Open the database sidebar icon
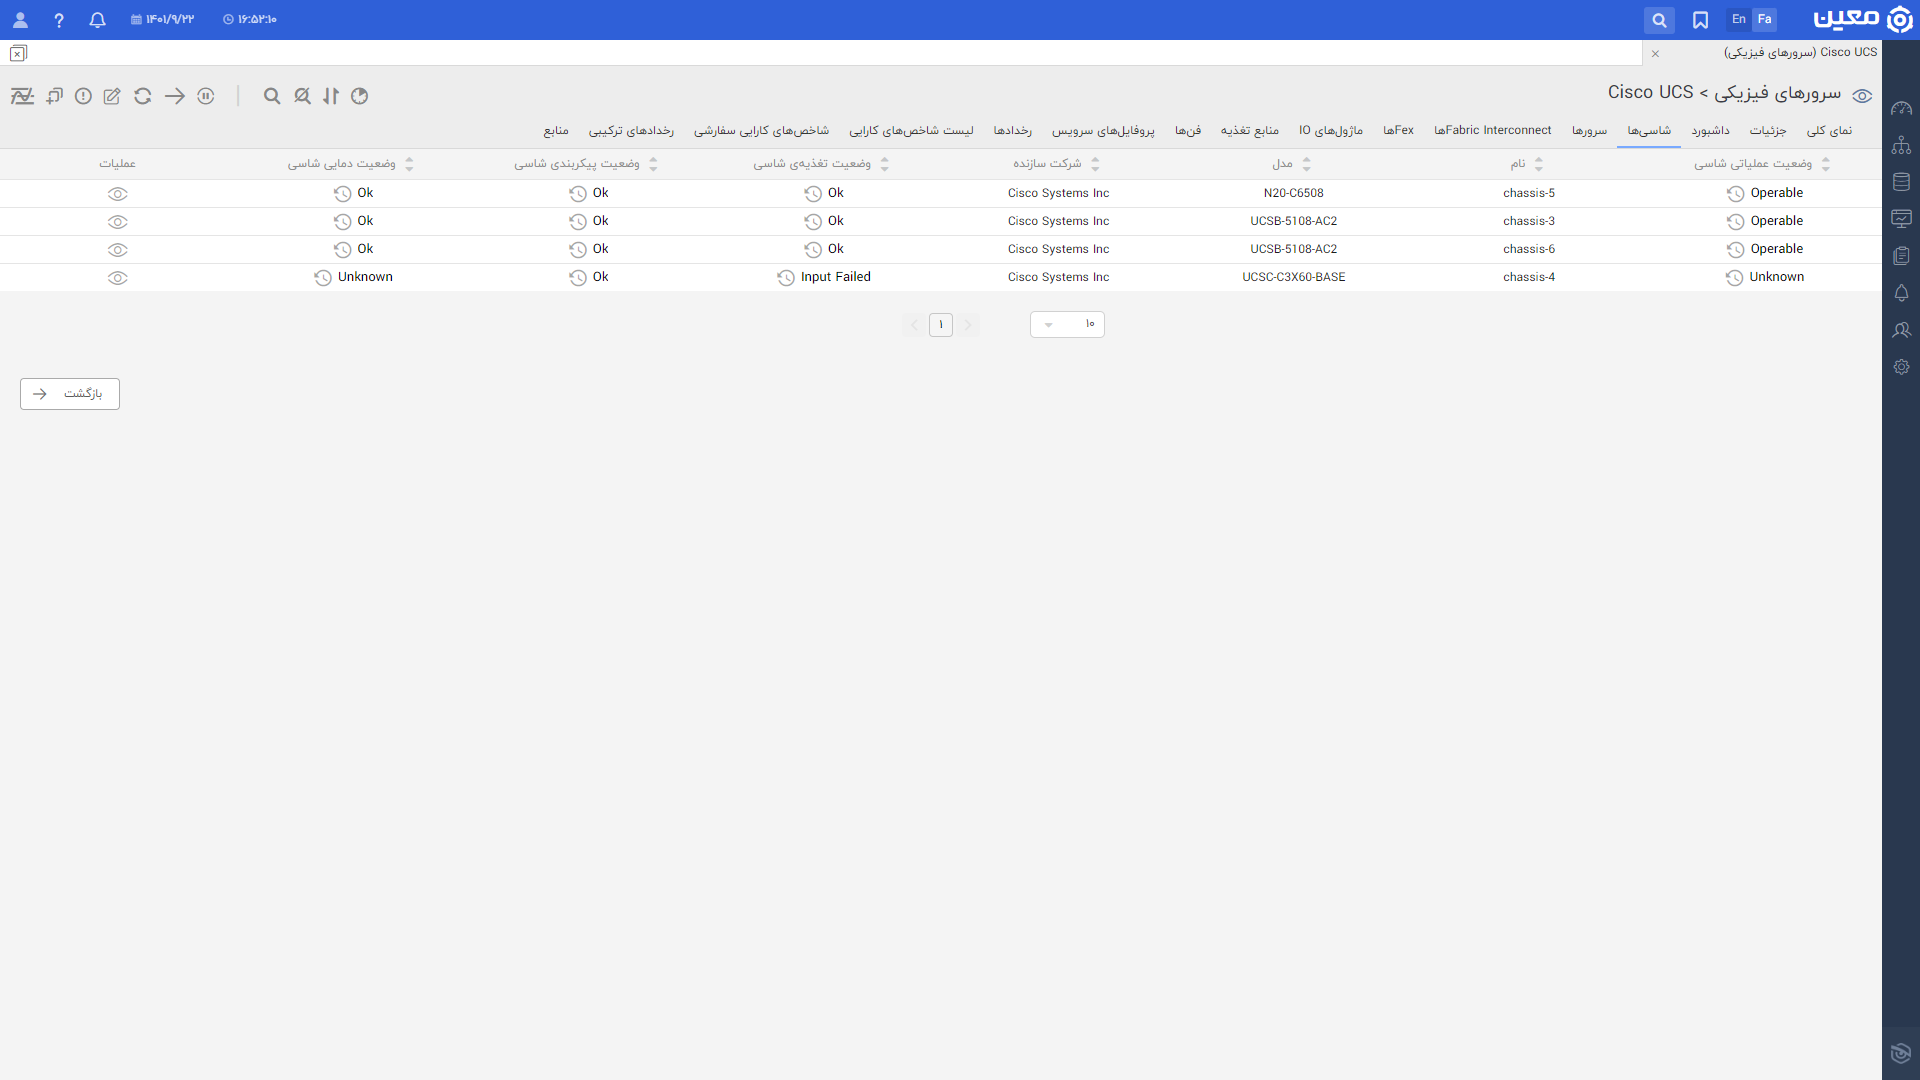 pyautogui.click(x=1901, y=182)
